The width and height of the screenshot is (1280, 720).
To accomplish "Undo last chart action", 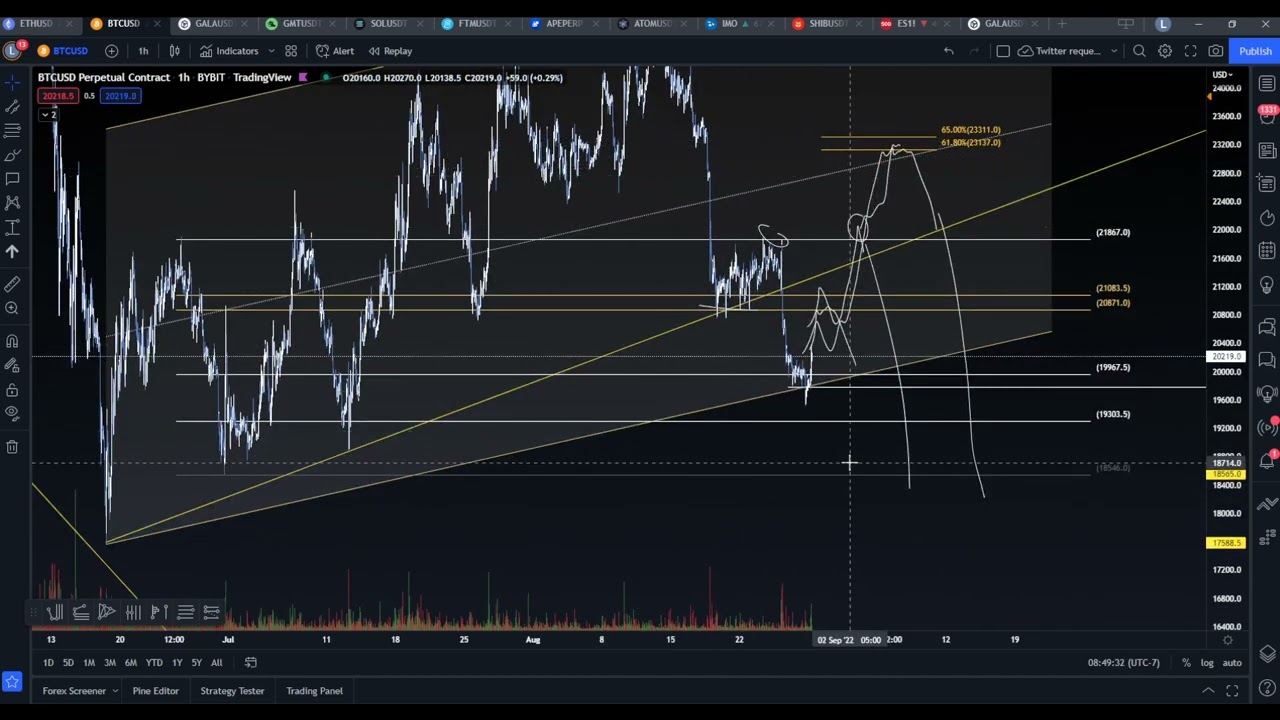I will coord(948,51).
